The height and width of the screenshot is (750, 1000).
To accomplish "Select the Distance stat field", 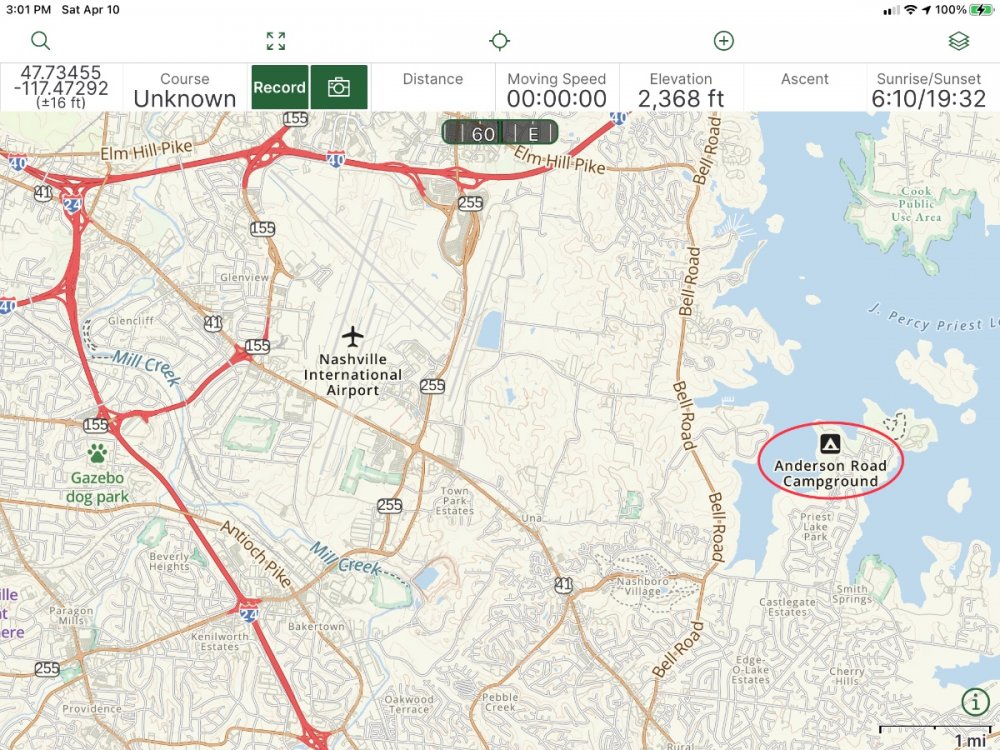I will pyautogui.click(x=433, y=87).
